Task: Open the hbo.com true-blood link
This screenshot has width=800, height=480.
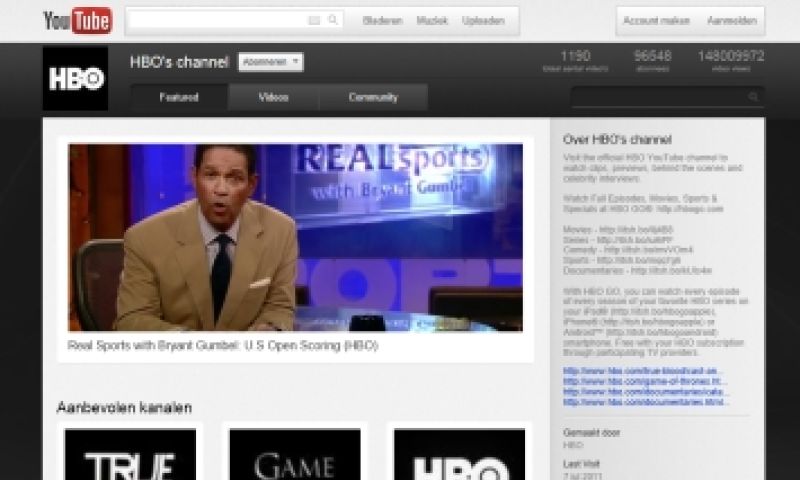Action: click(643, 370)
